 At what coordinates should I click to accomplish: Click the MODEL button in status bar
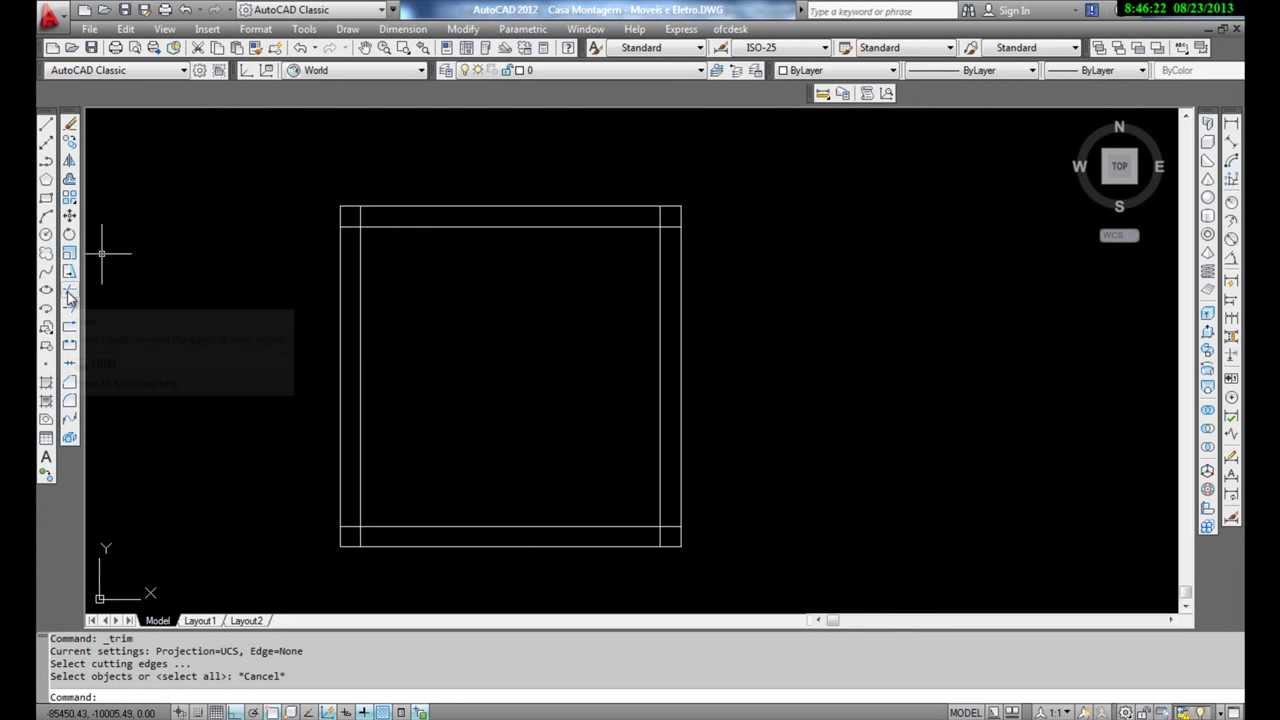pos(965,712)
